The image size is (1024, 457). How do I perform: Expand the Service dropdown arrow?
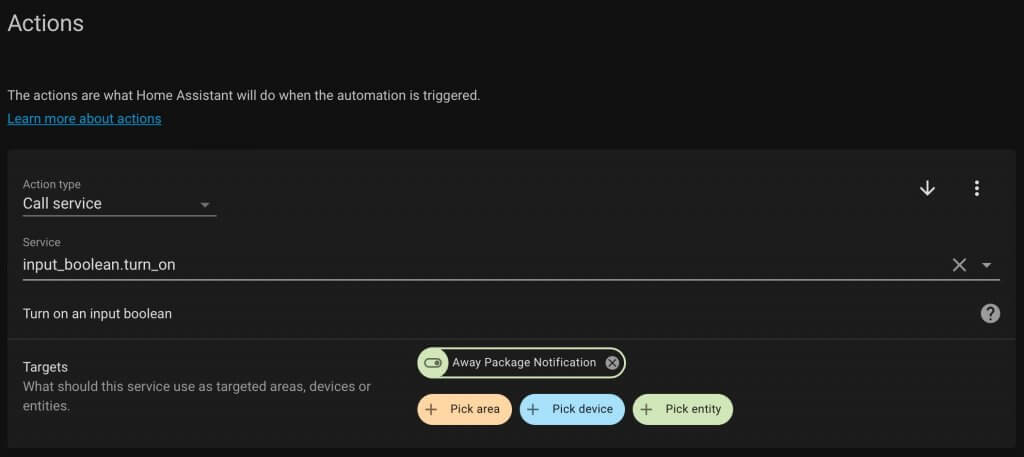[987, 265]
